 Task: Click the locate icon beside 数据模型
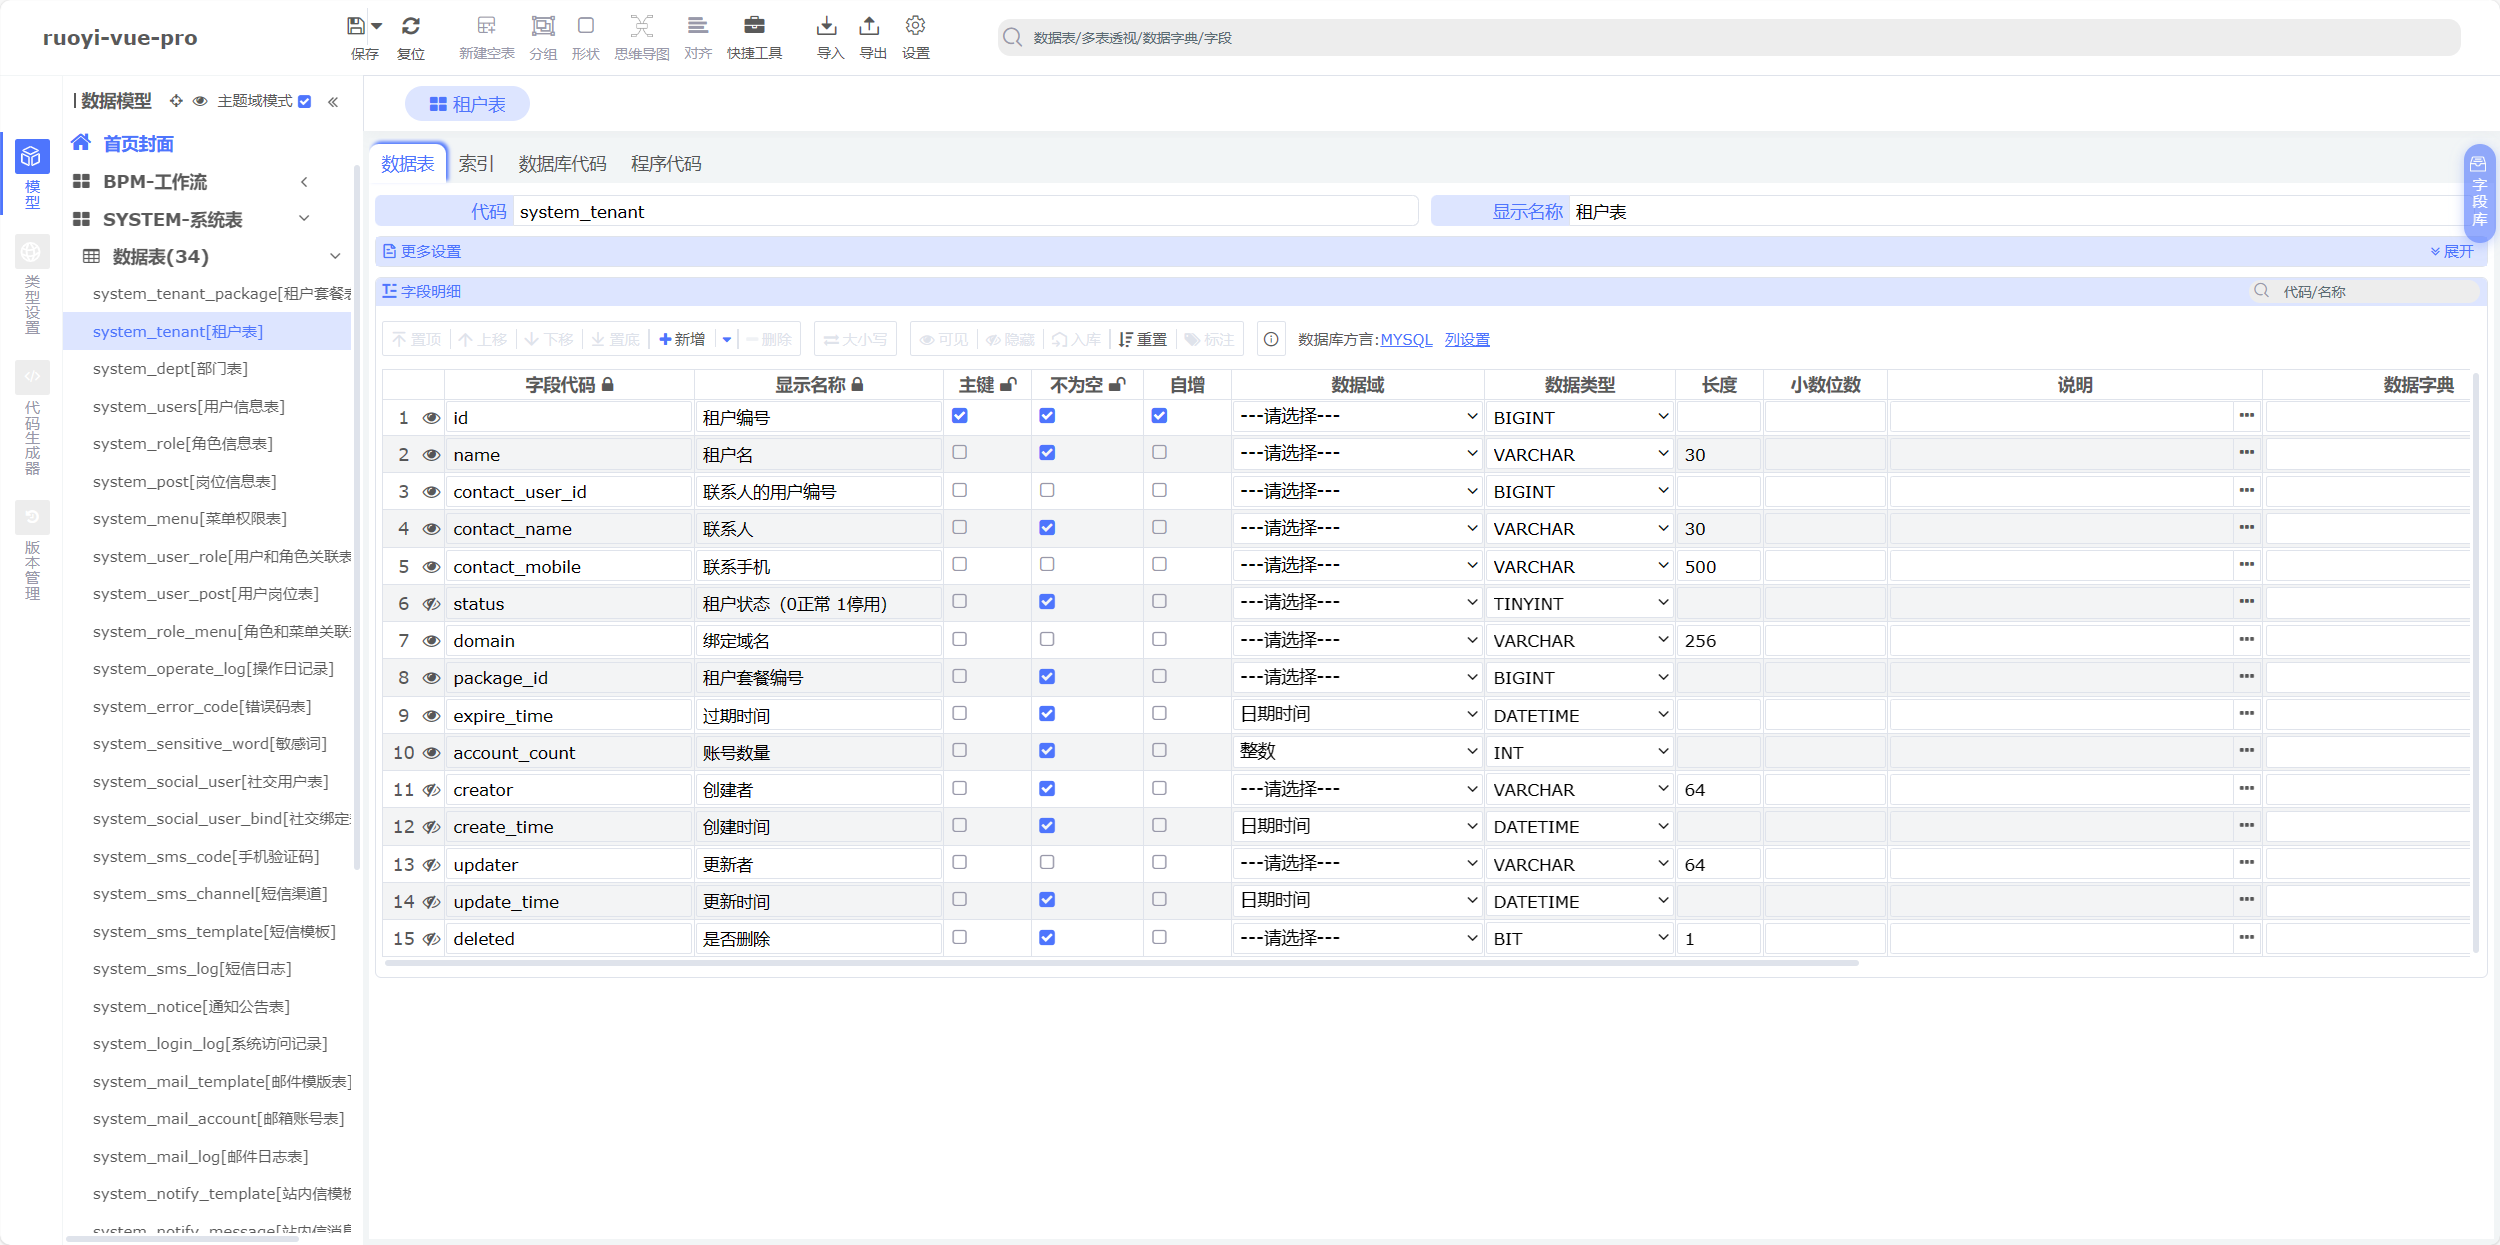(x=176, y=101)
